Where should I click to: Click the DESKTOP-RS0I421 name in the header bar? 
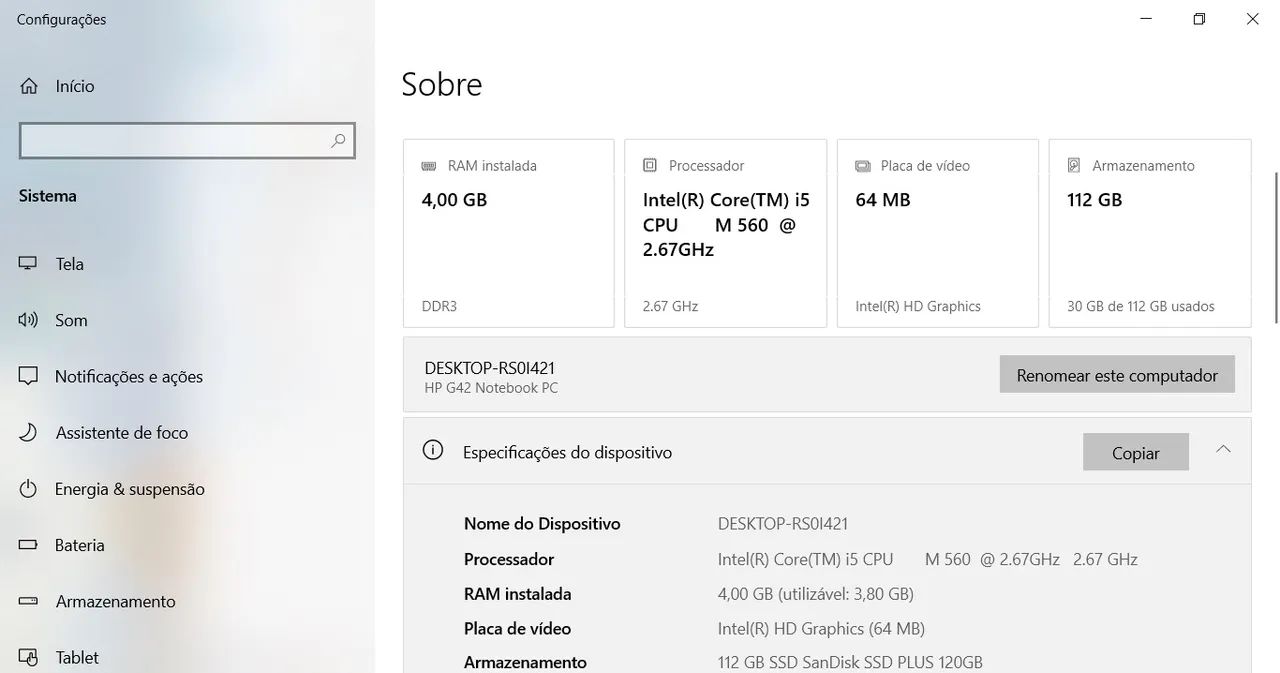pyautogui.click(x=489, y=368)
